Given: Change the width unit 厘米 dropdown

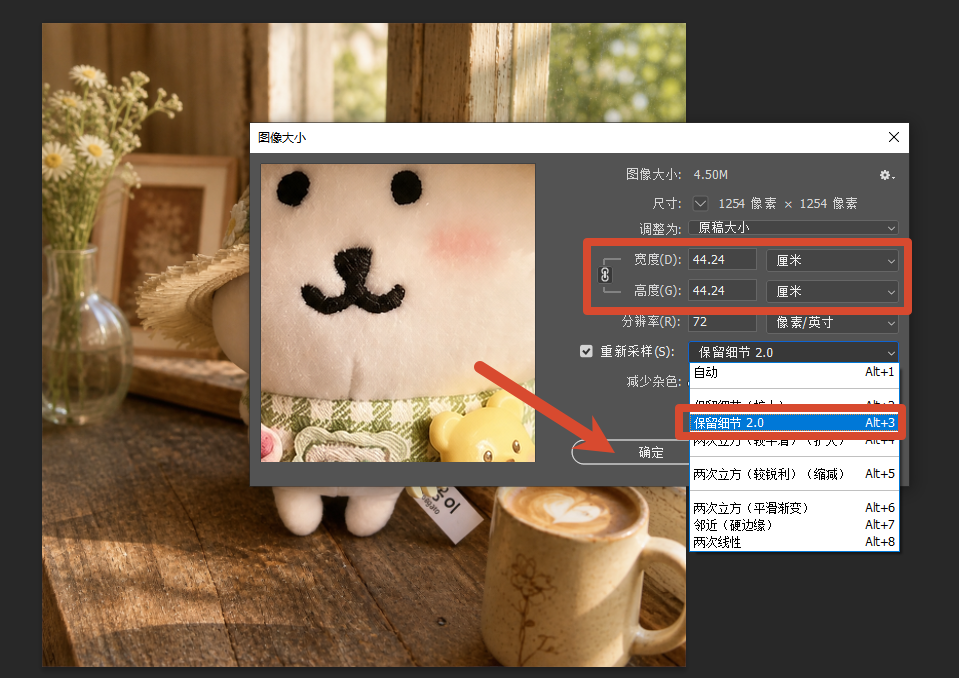Looking at the screenshot, I should pyautogui.click(x=832, y=260).
